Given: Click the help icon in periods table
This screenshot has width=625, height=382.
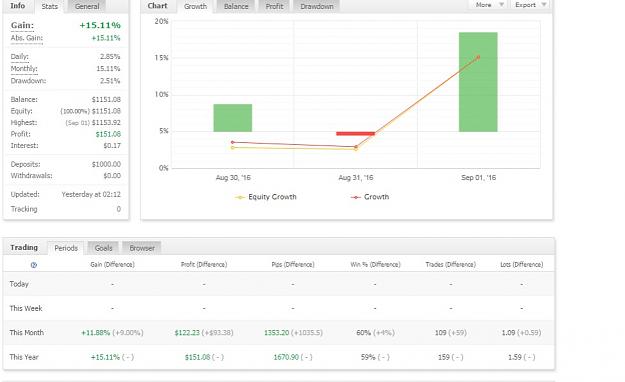Looking at the screenshot, I should [x=33, y=265].
